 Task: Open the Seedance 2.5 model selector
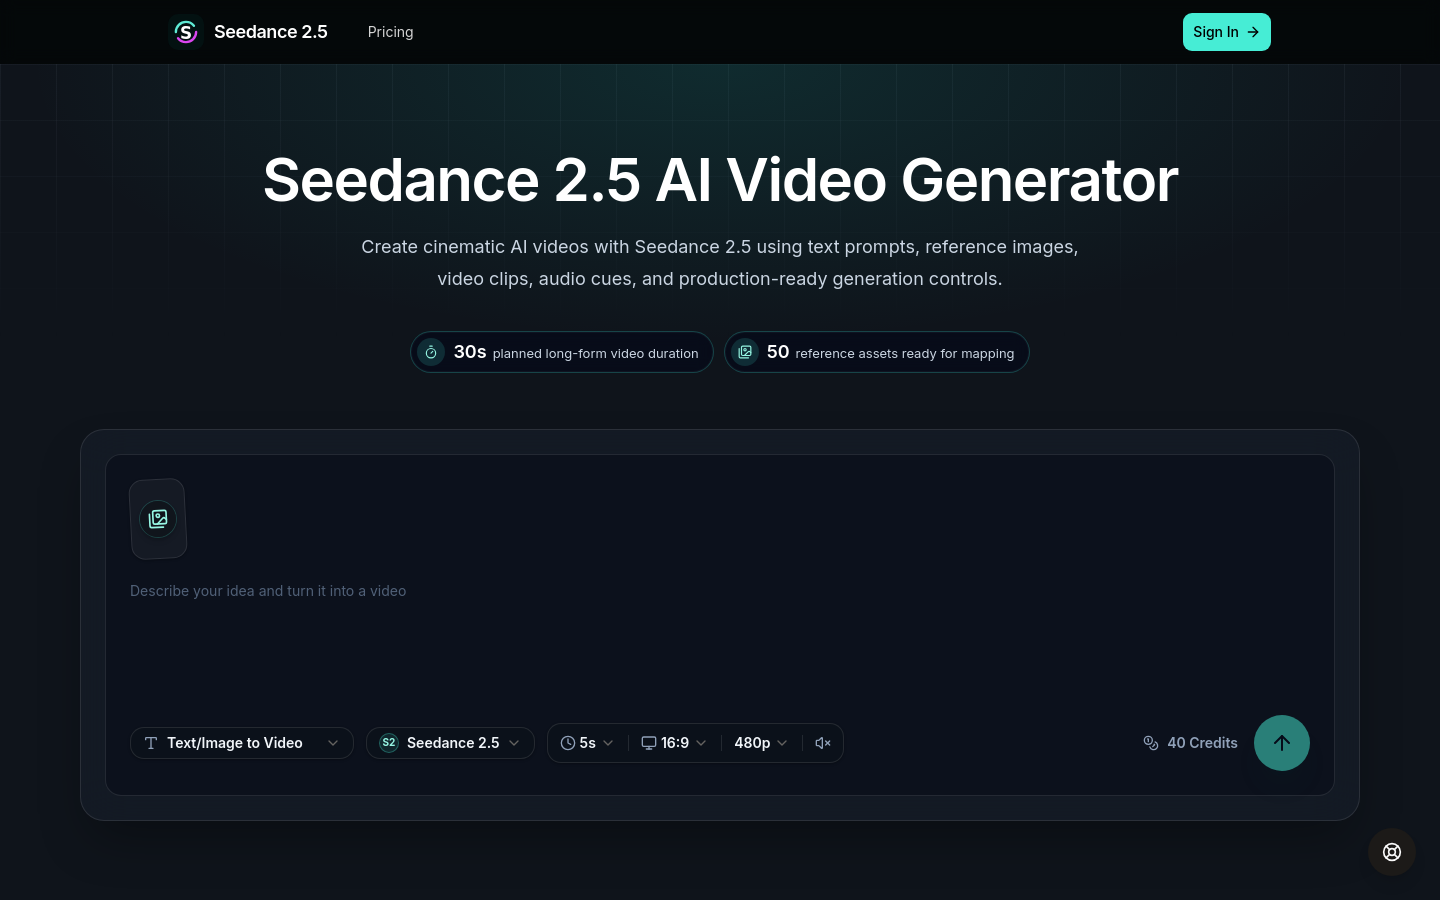click(x=450, y=743)
